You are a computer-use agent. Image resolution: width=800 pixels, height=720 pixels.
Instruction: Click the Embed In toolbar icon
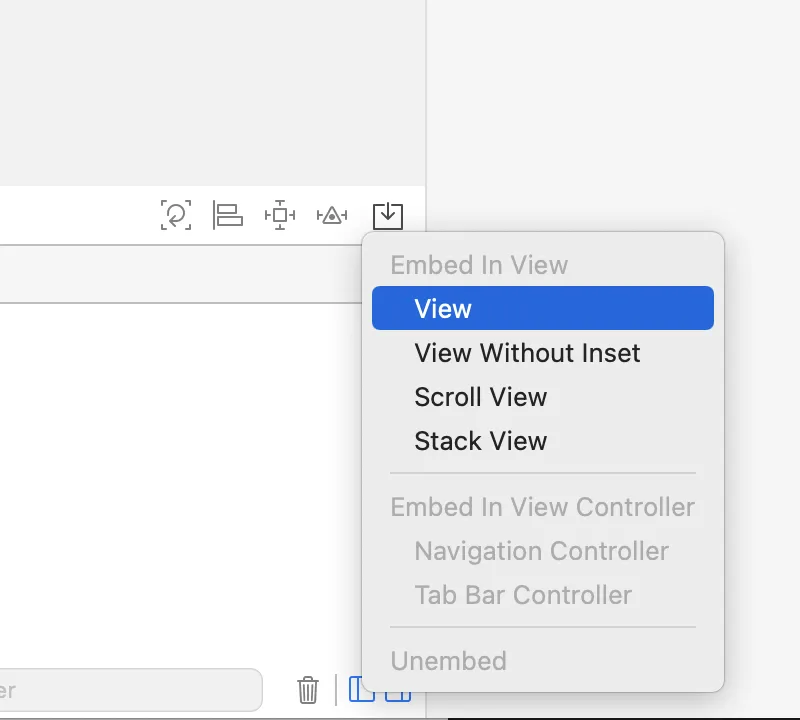(x=387, y=215)
